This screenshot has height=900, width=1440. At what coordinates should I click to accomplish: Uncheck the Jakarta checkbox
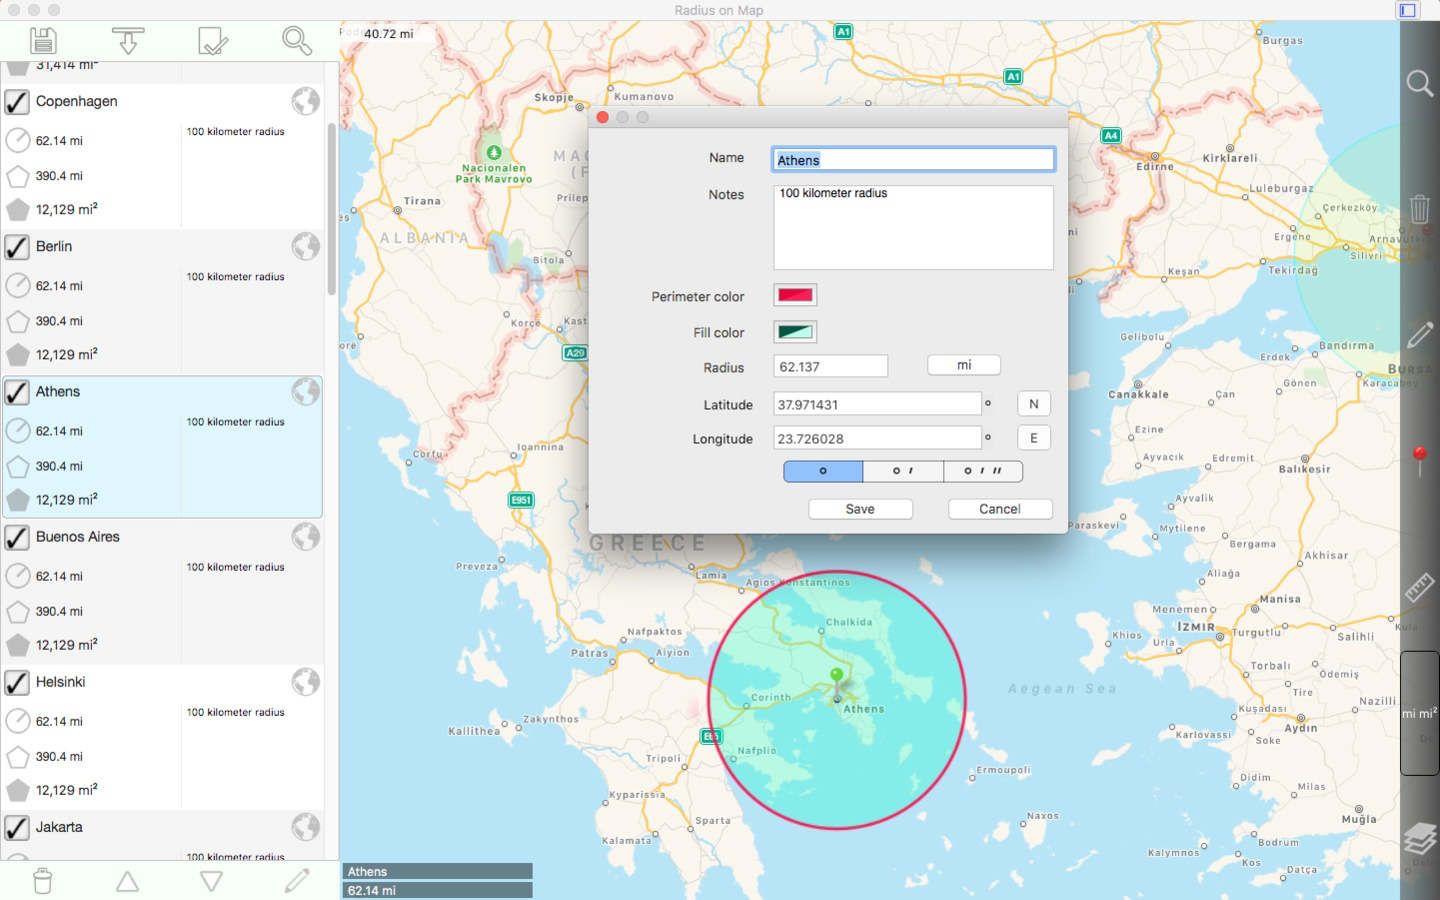pyautogui.click(x=17, y=828)
